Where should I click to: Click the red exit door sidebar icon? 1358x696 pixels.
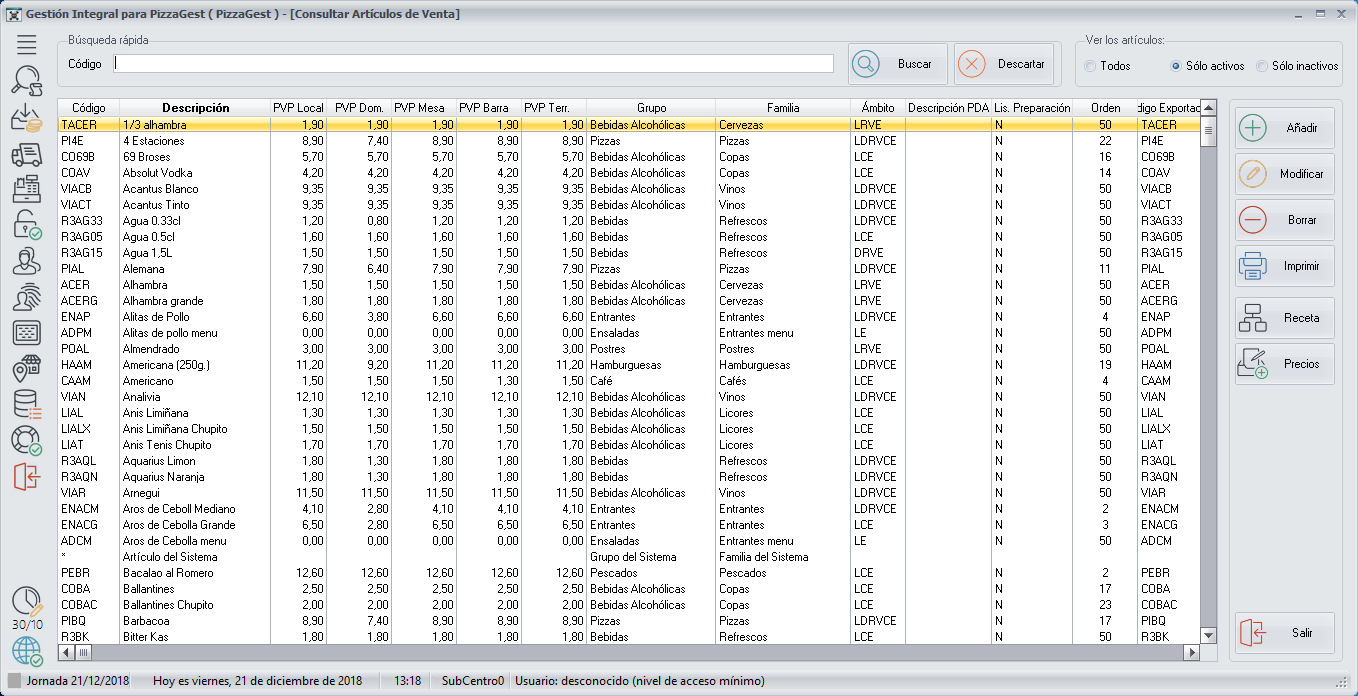click(x=26, y=477)
